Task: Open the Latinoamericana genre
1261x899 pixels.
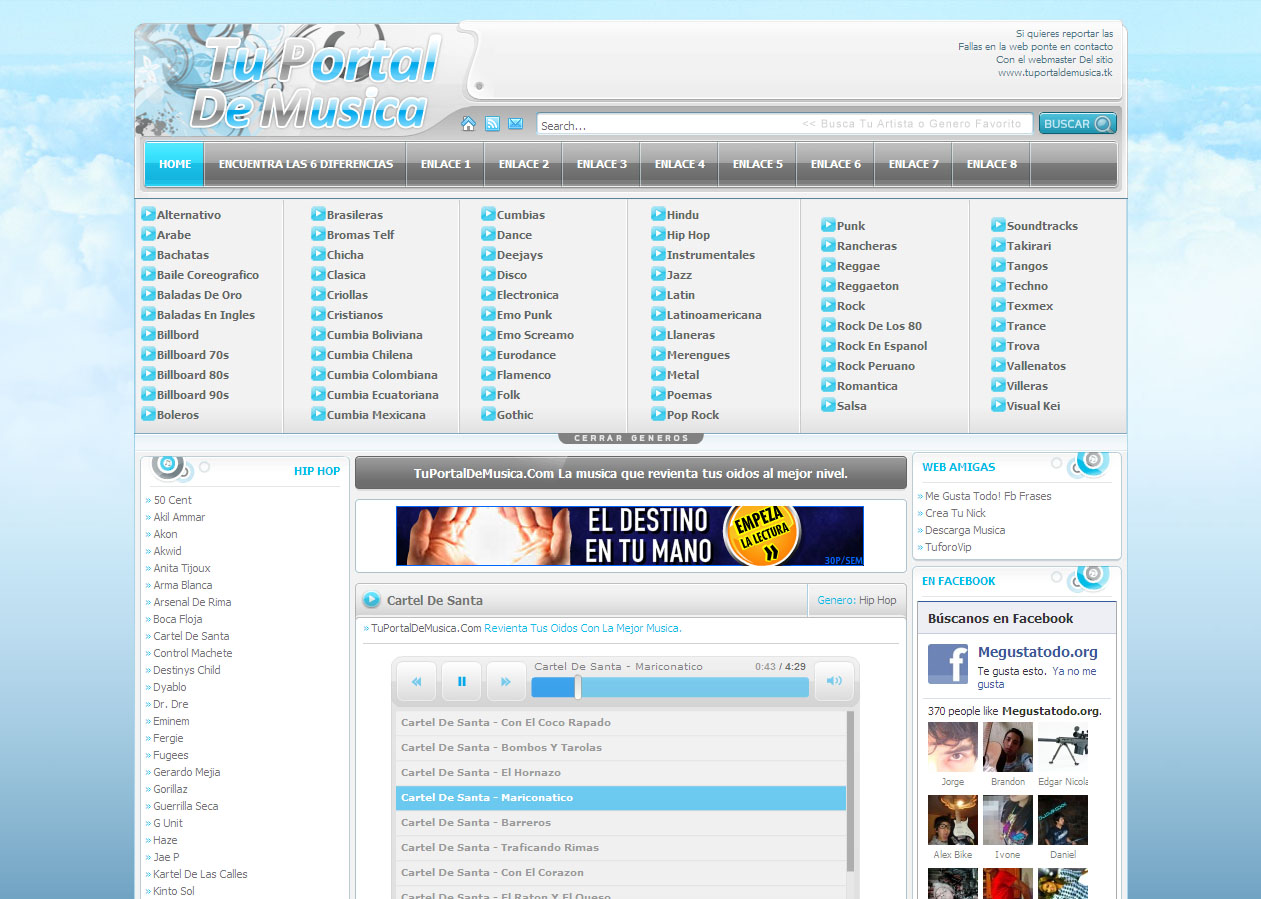Action: [714, 315]
